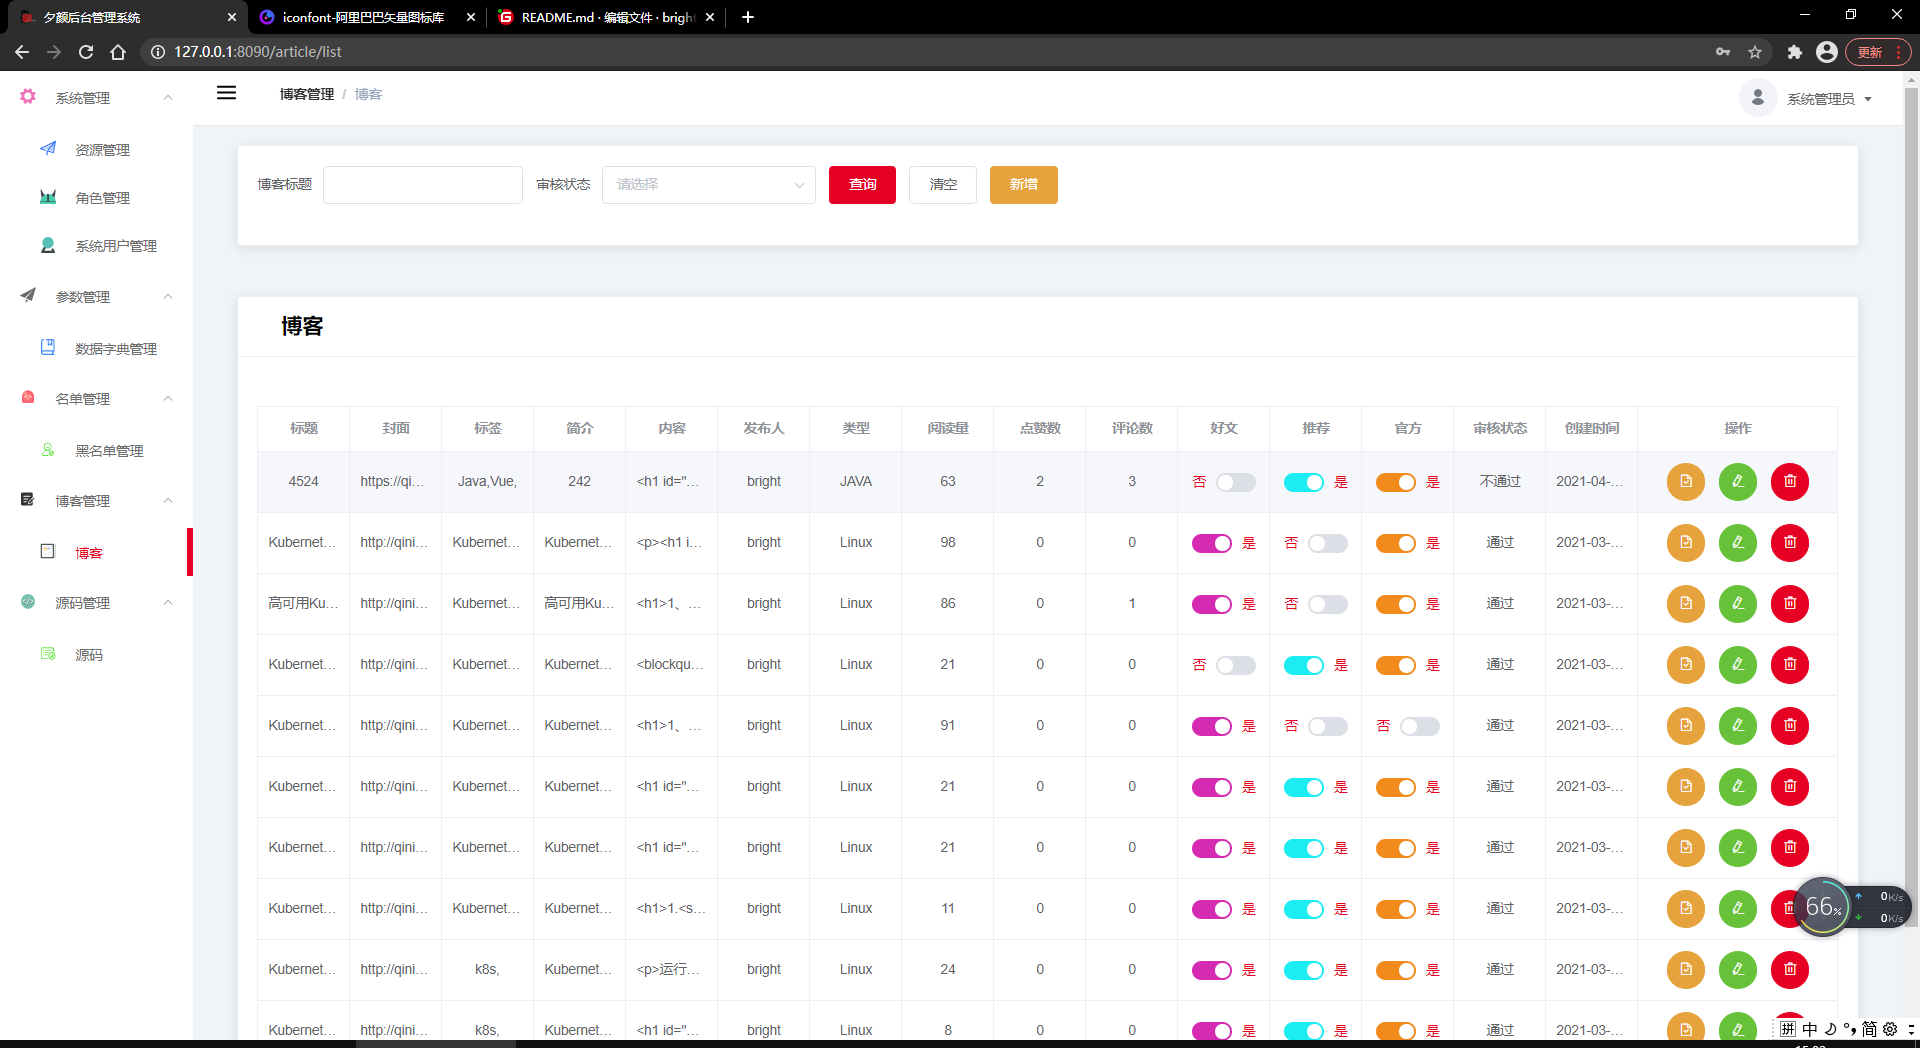
Task: View details of the 91-reads blog row
Action: point(1686,726)
